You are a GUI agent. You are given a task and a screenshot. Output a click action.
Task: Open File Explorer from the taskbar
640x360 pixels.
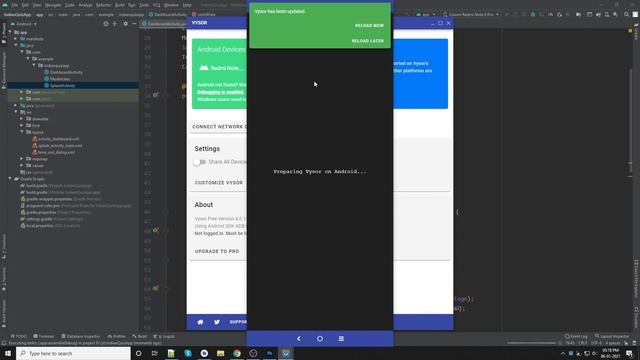220,353
